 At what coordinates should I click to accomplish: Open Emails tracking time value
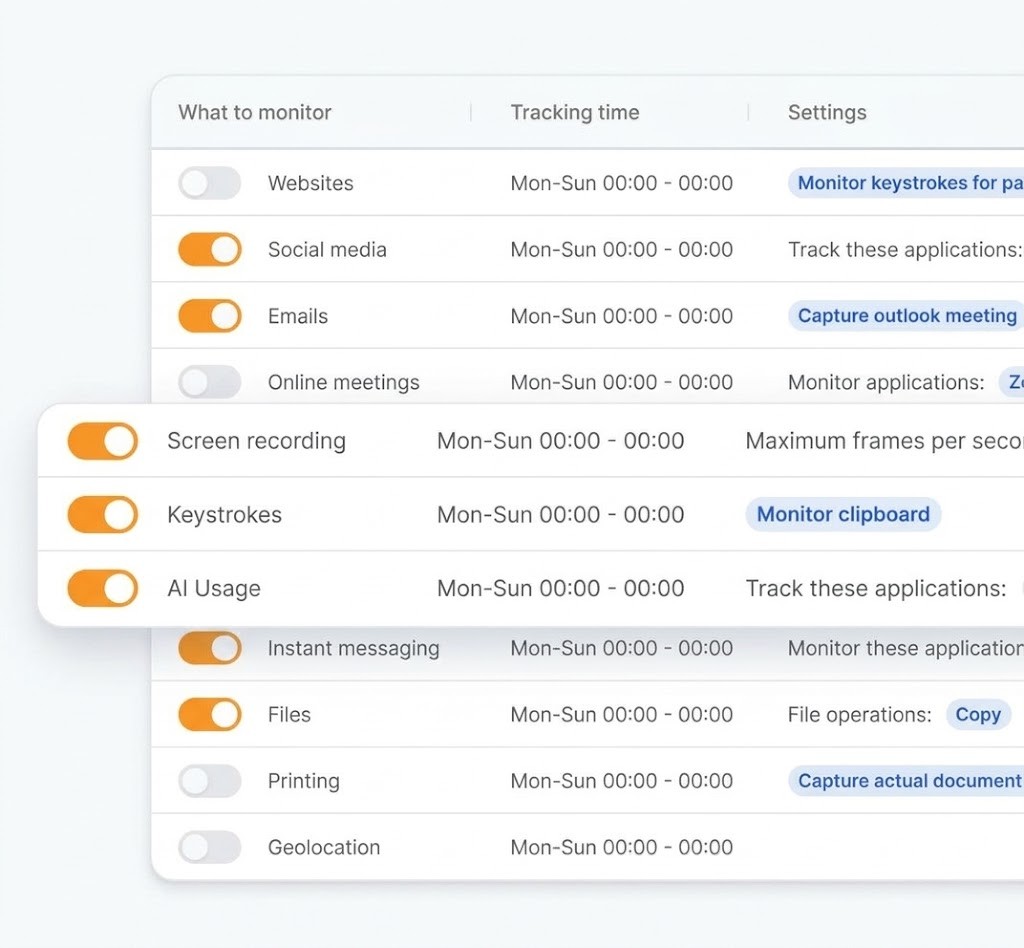tap(622, 316)
